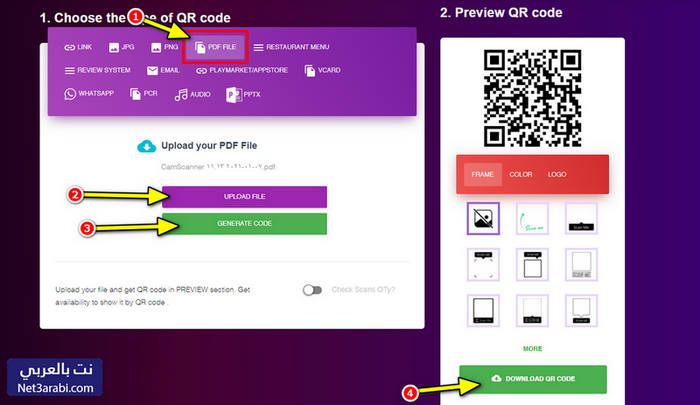This screenshot has height=405, width=700.
Task: Expand frame list with MORE
Action: (532, 349)
